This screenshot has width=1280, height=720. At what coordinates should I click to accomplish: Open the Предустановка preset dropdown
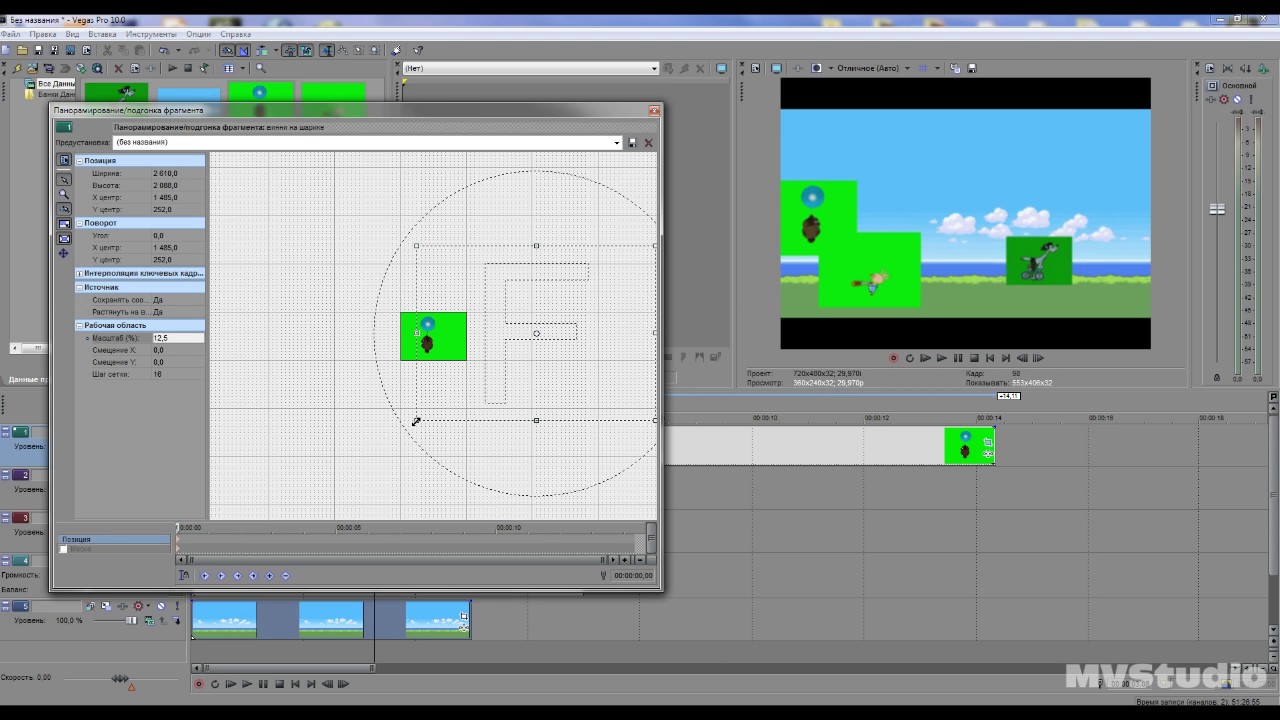[617, 143]
